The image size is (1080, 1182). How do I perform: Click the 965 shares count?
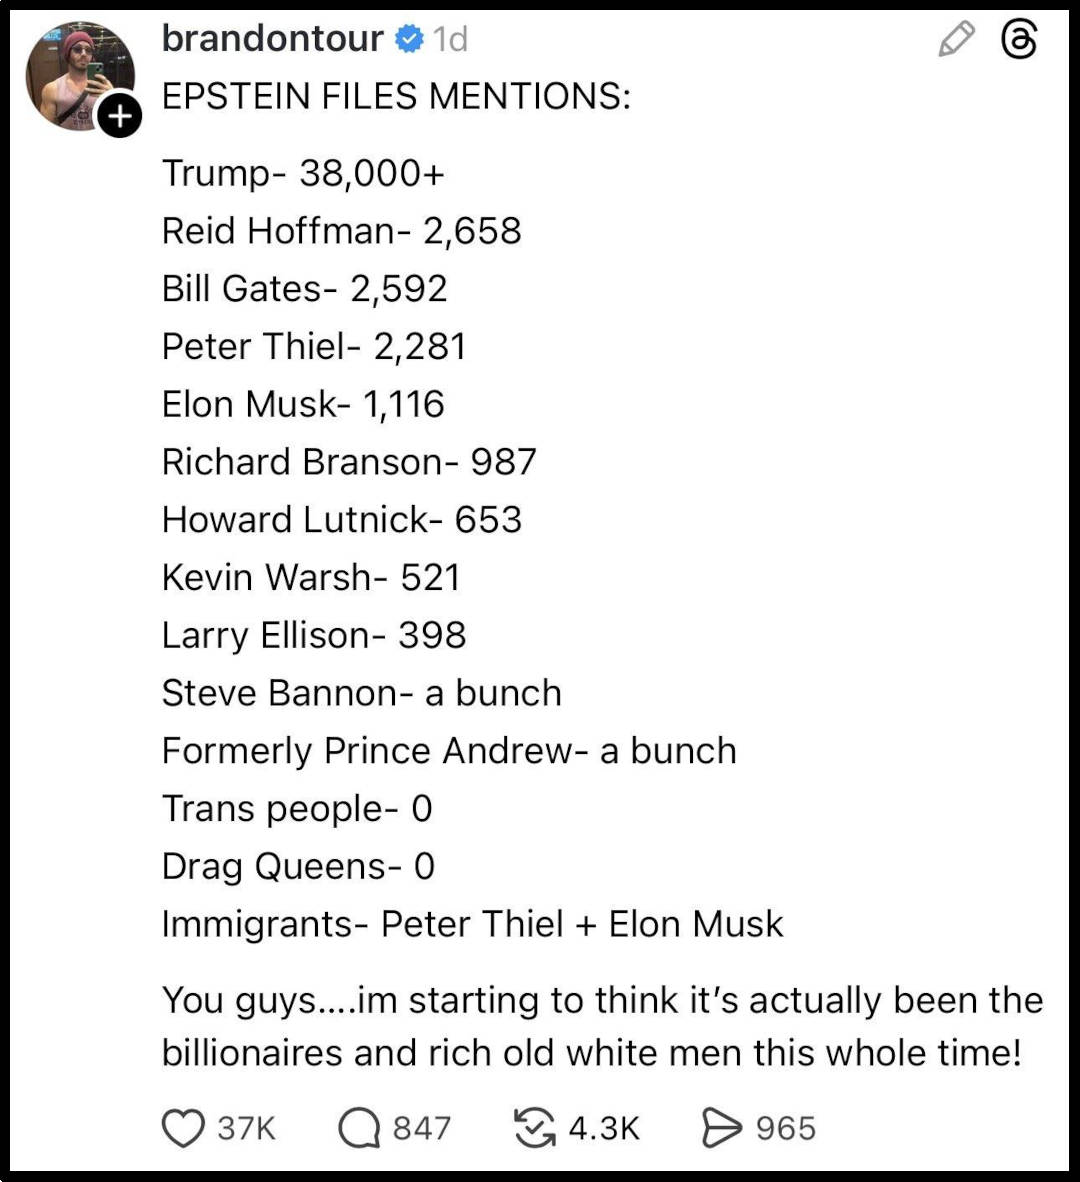click(x=786, y=1128)
